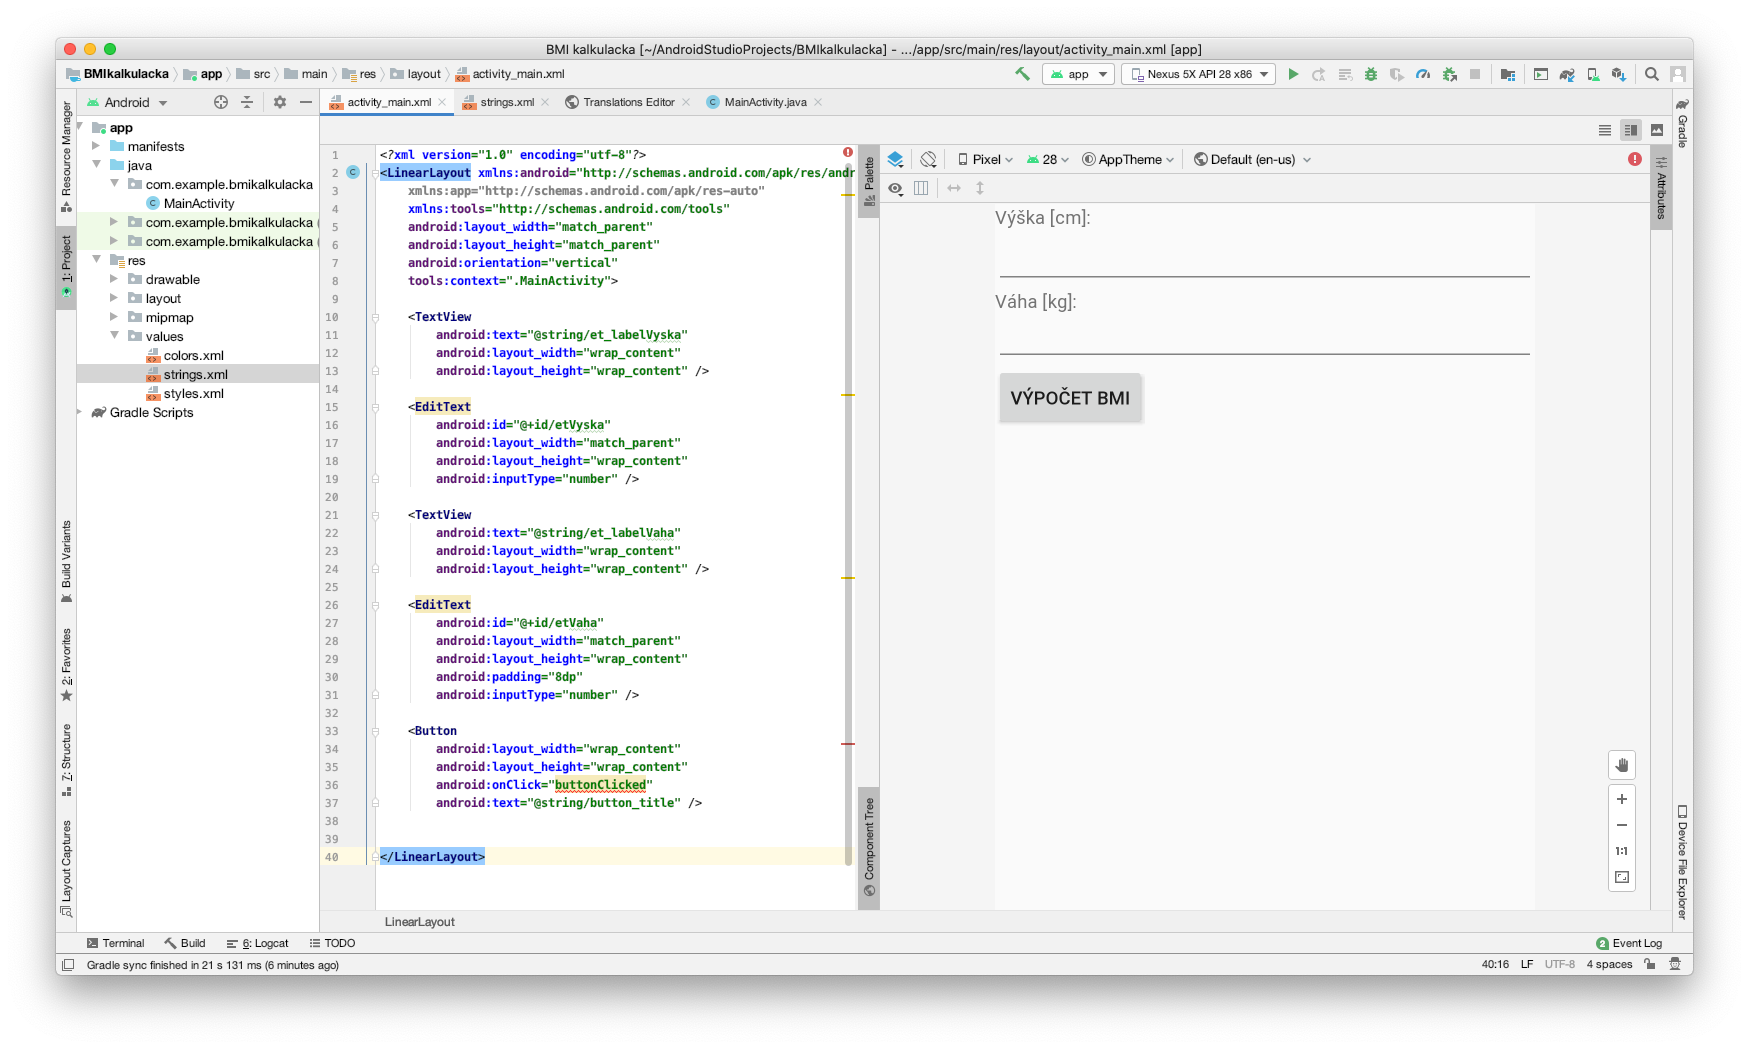Open the AppTheme theme dropdown
This screenshot has height=1049, width=1749.
tap(1128, 159)
